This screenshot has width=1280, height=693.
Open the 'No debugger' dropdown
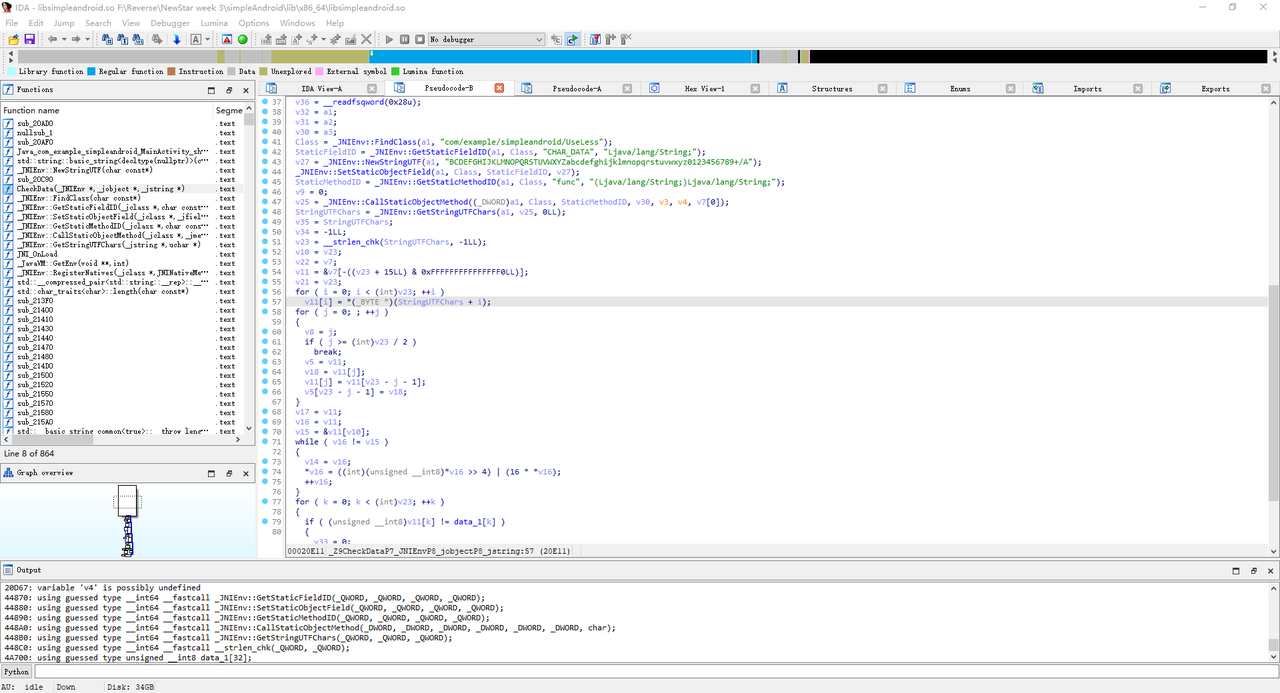coord(539,39)
